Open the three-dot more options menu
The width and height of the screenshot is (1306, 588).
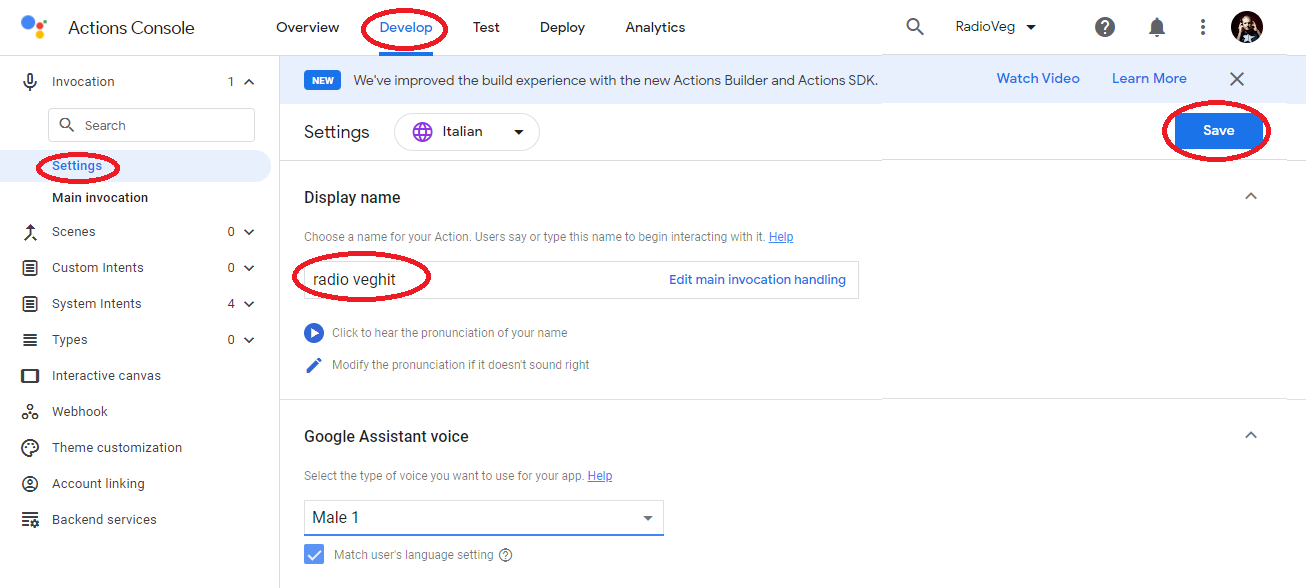(1203, 27)
